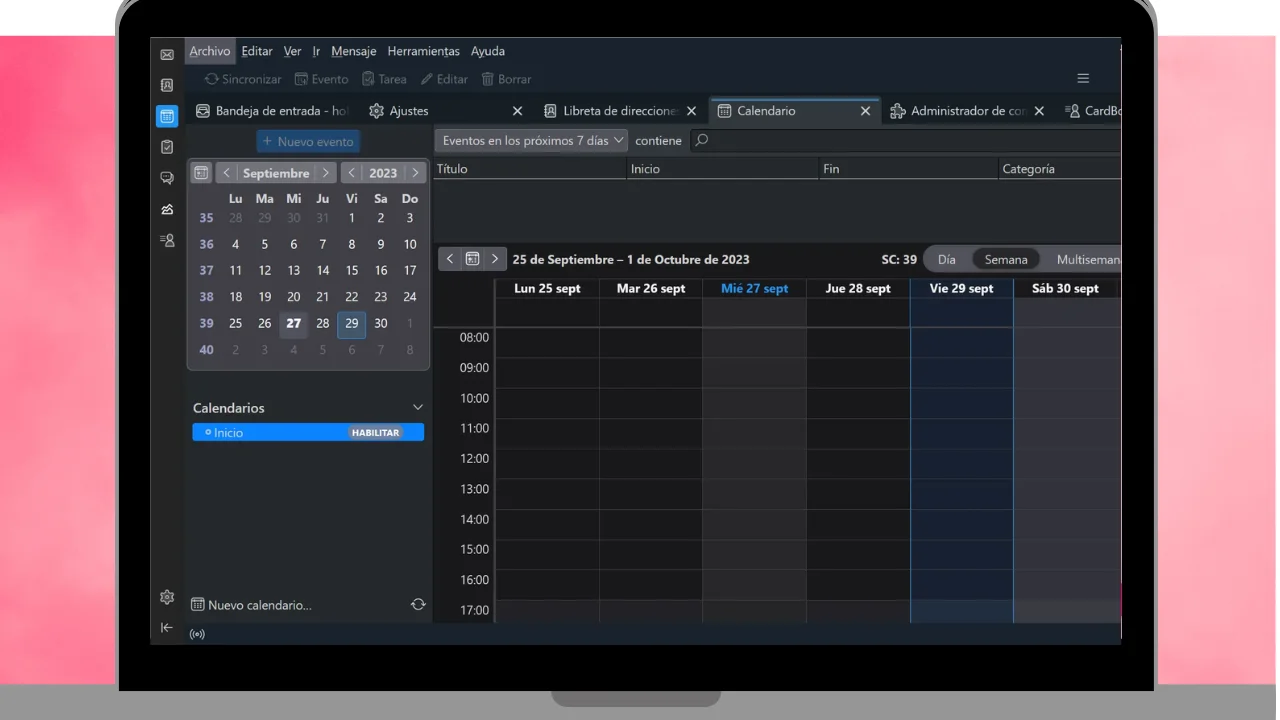Screen dimensions: 1280x720
Task: Click the mini-calendar today icon
Action: 201,173
